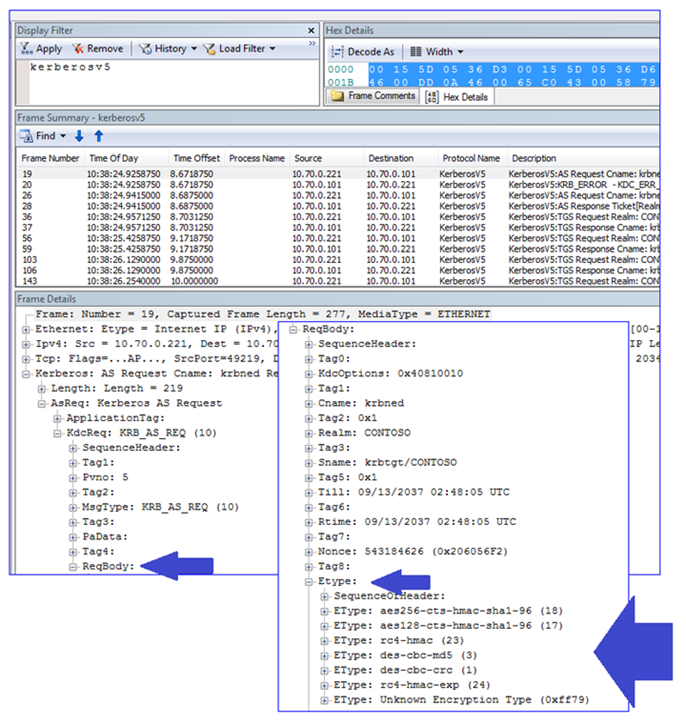Find next frame with down arrow

tap(79, 136)
